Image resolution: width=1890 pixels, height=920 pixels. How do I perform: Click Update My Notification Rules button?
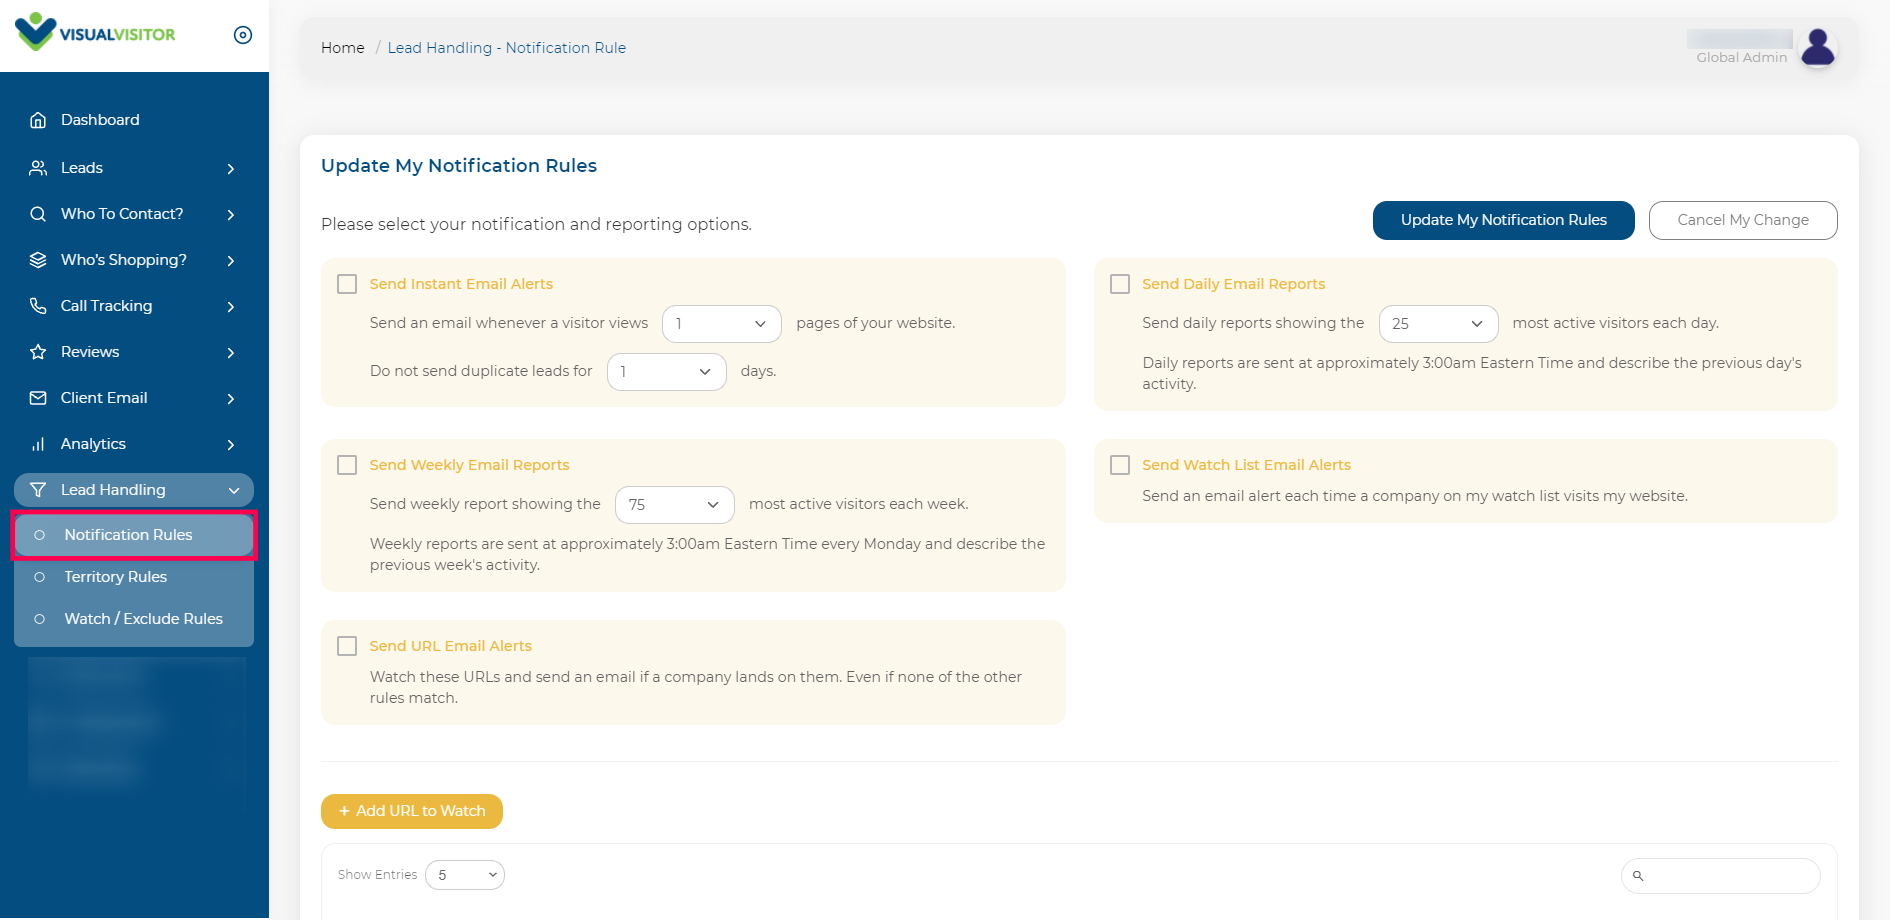coord(1503,220)
